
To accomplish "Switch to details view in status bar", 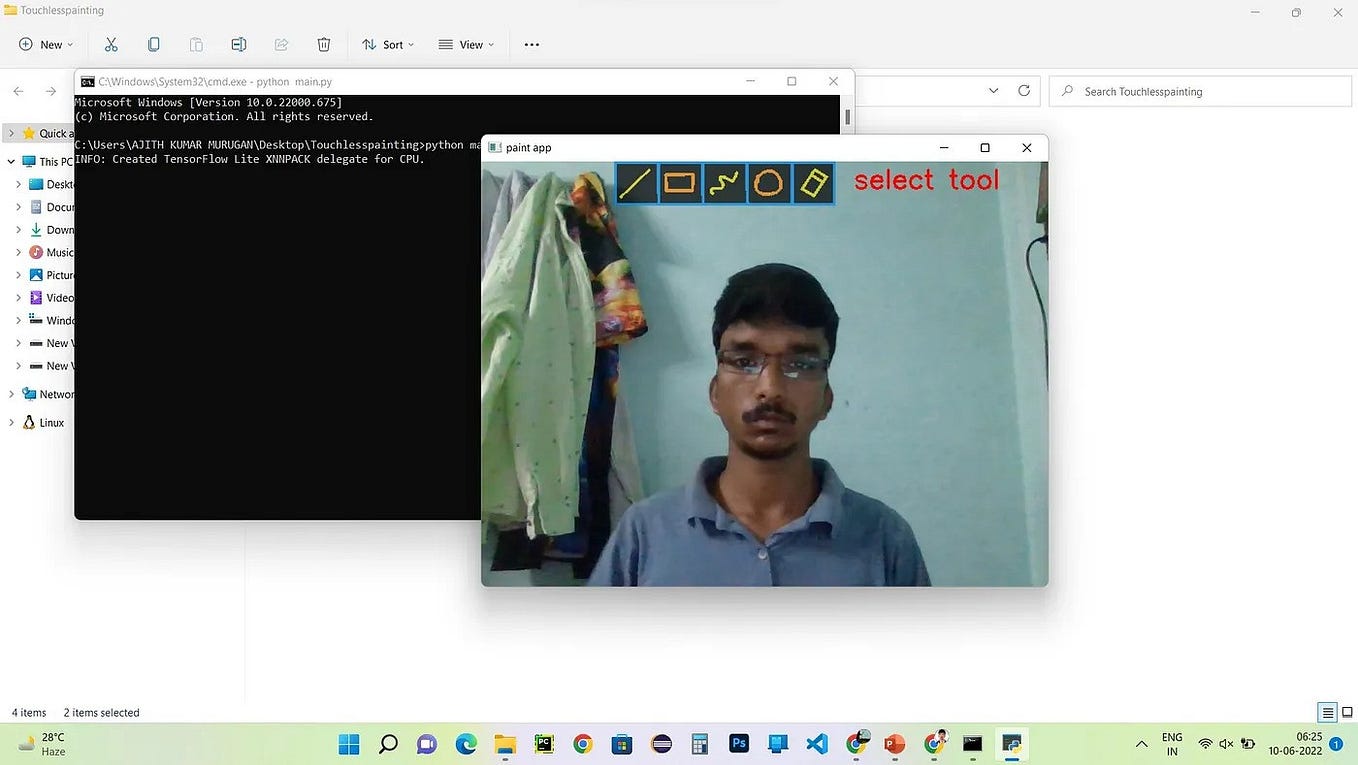I will 1326,712.
